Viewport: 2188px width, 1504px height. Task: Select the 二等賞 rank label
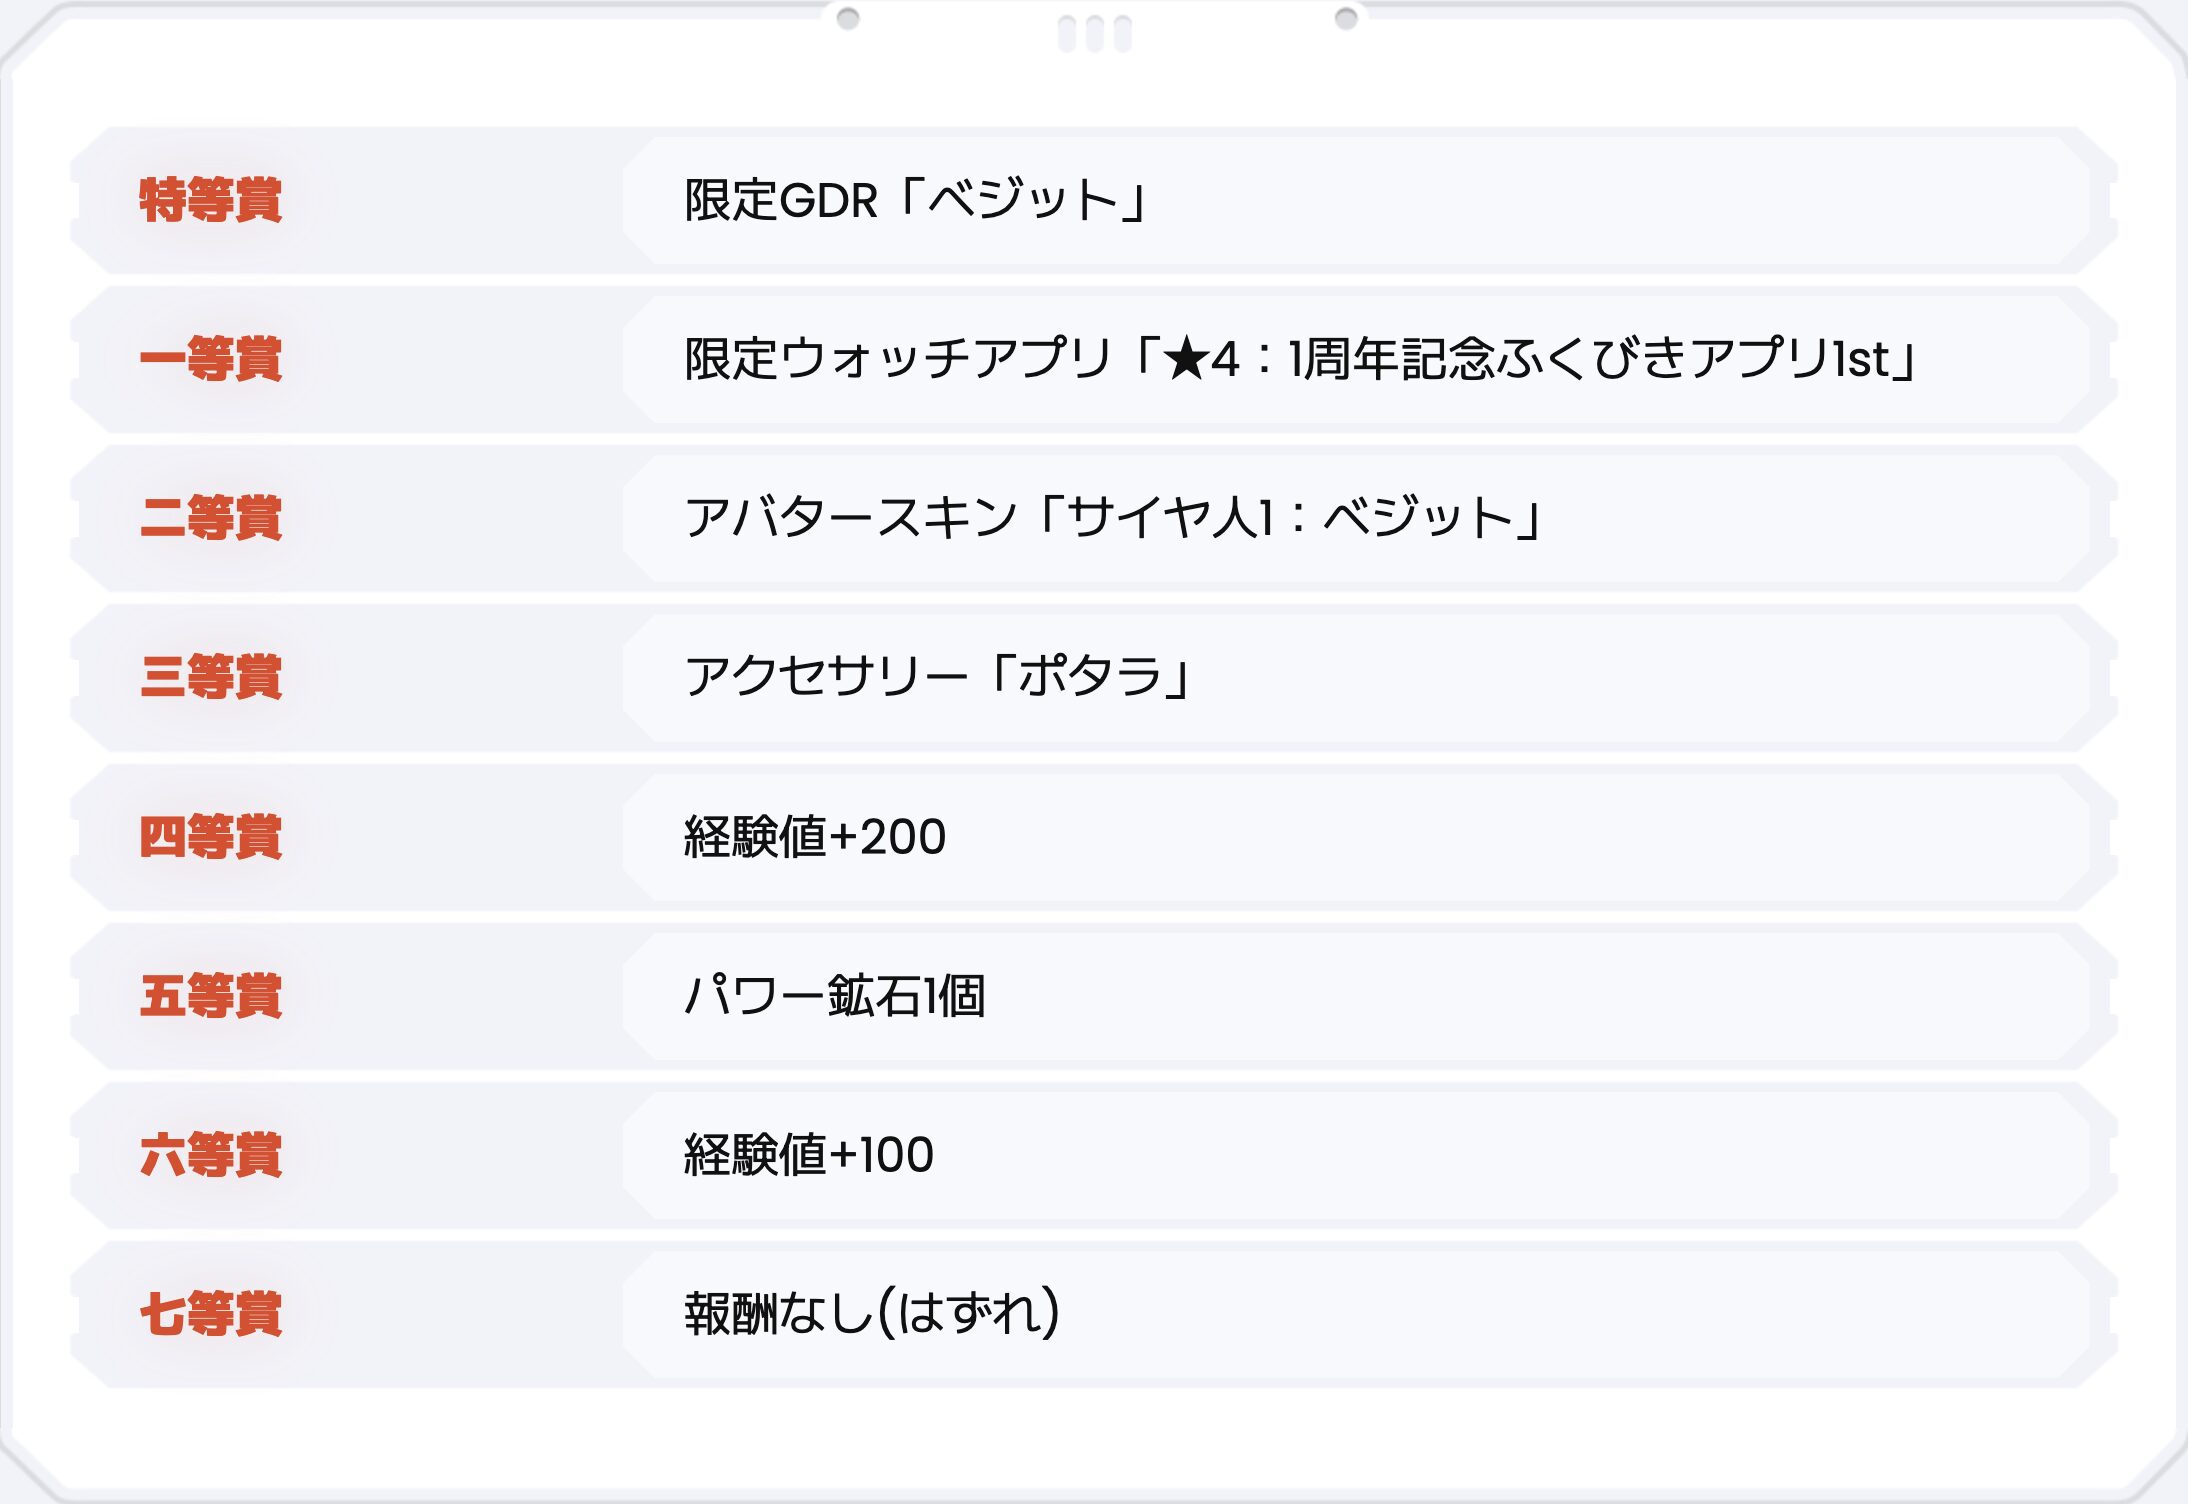211,518
